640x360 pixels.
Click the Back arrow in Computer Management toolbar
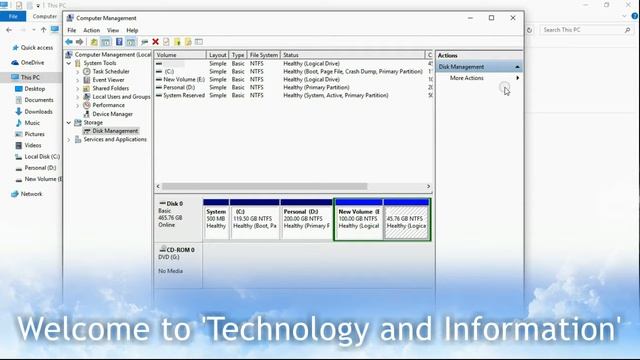[69, 42]
